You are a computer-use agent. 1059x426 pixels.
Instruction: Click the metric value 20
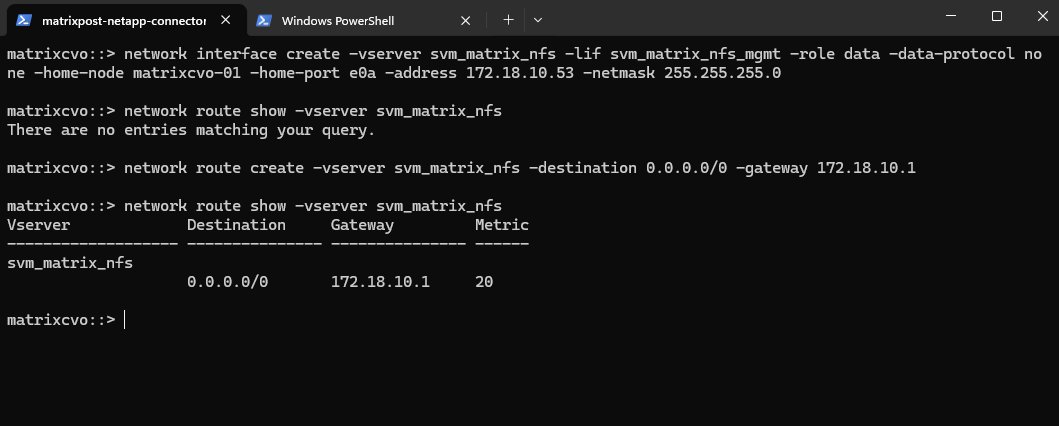tap(484, 282)
